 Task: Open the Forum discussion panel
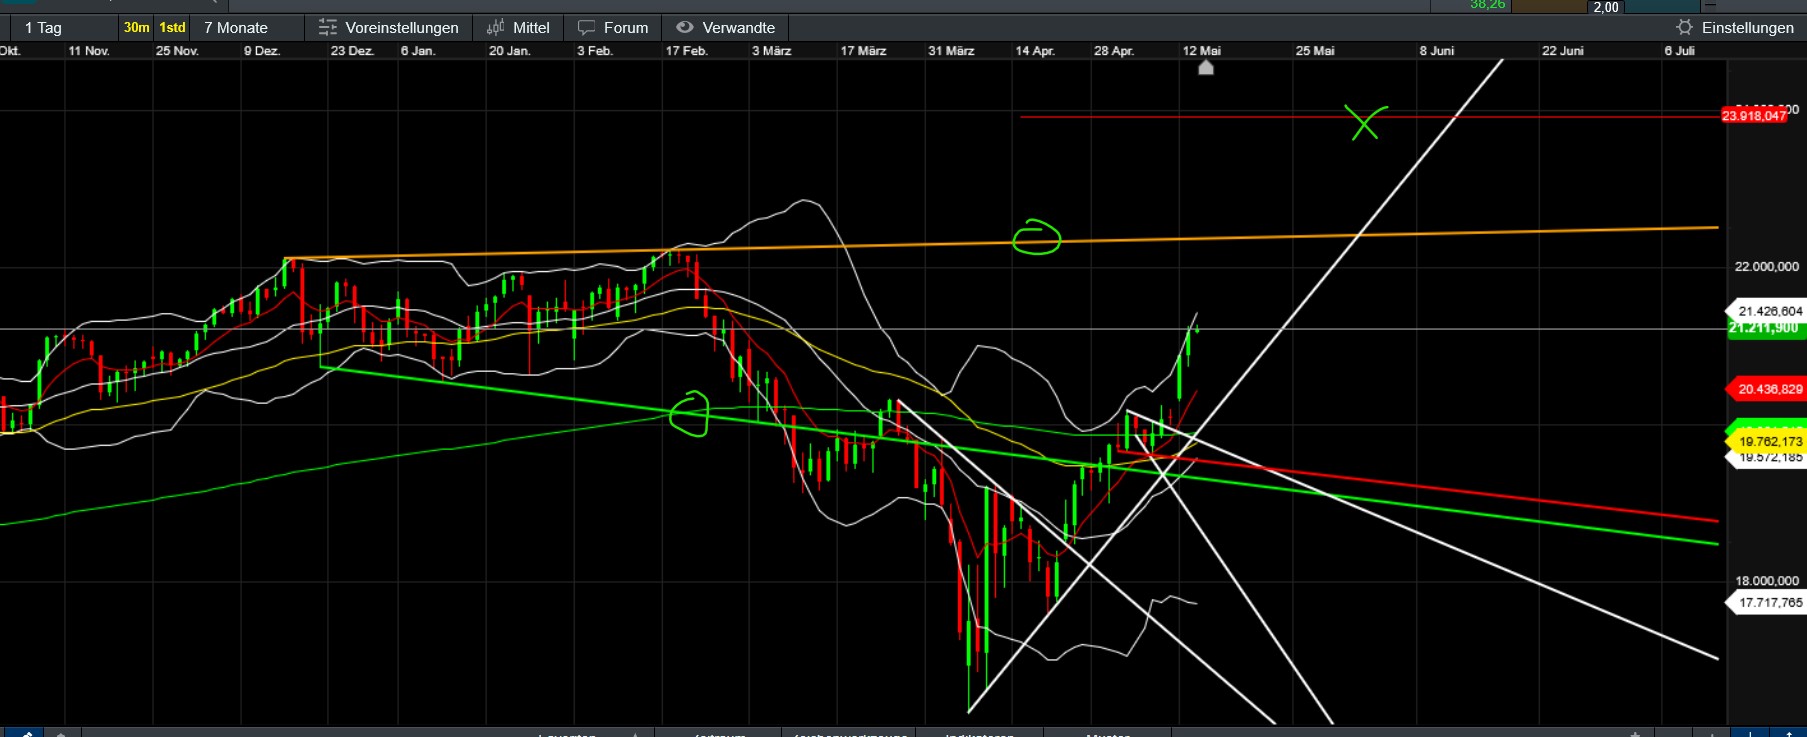tap(613, 28)
